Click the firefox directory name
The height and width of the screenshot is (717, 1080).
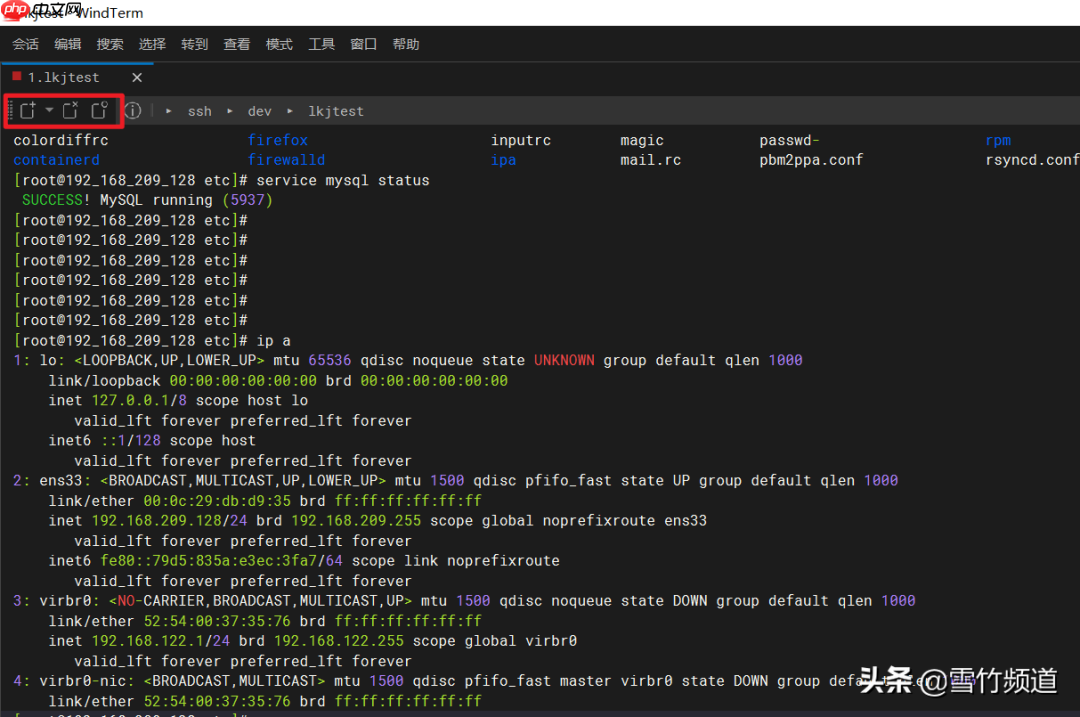click(278, 140)
